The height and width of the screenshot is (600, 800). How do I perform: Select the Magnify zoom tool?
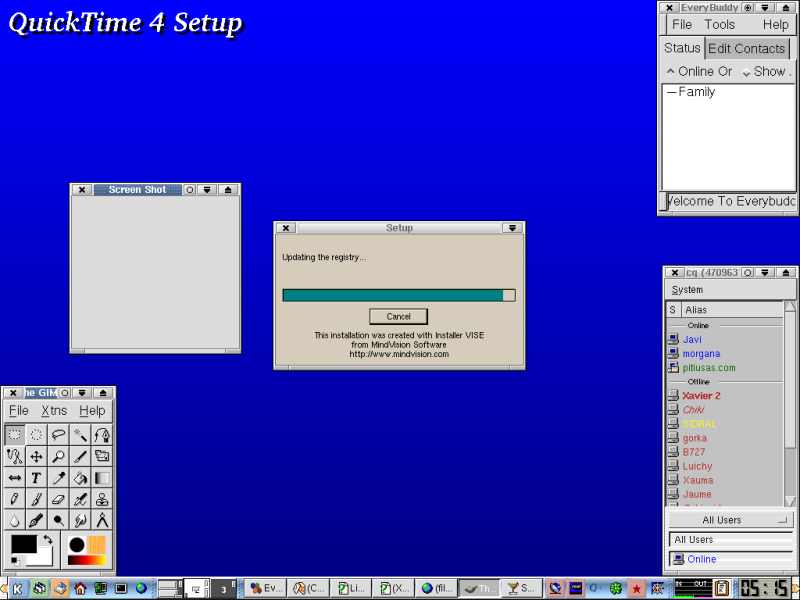(x=58, y=456)
